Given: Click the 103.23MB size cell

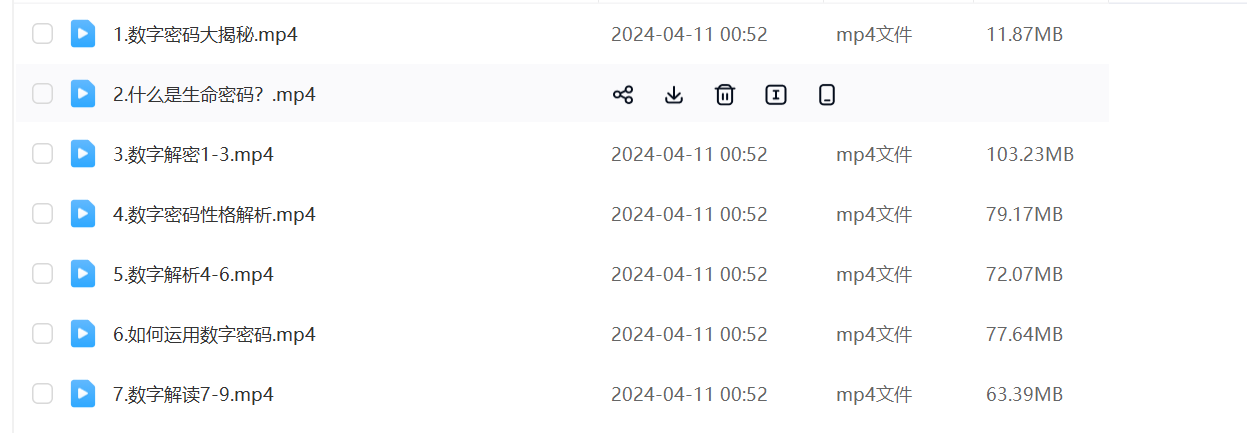Looking at the screenshot, I should coord(1030,155).
